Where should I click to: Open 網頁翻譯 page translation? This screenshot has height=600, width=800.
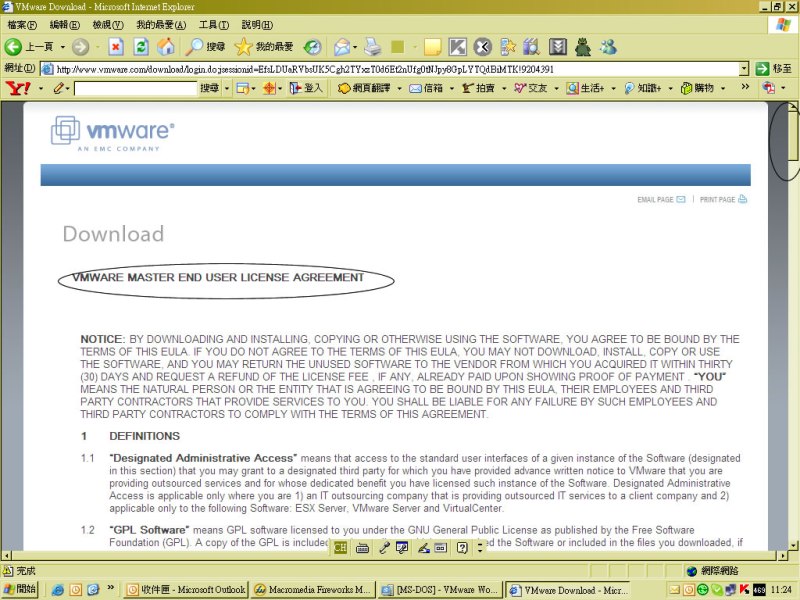click(365, 88)
